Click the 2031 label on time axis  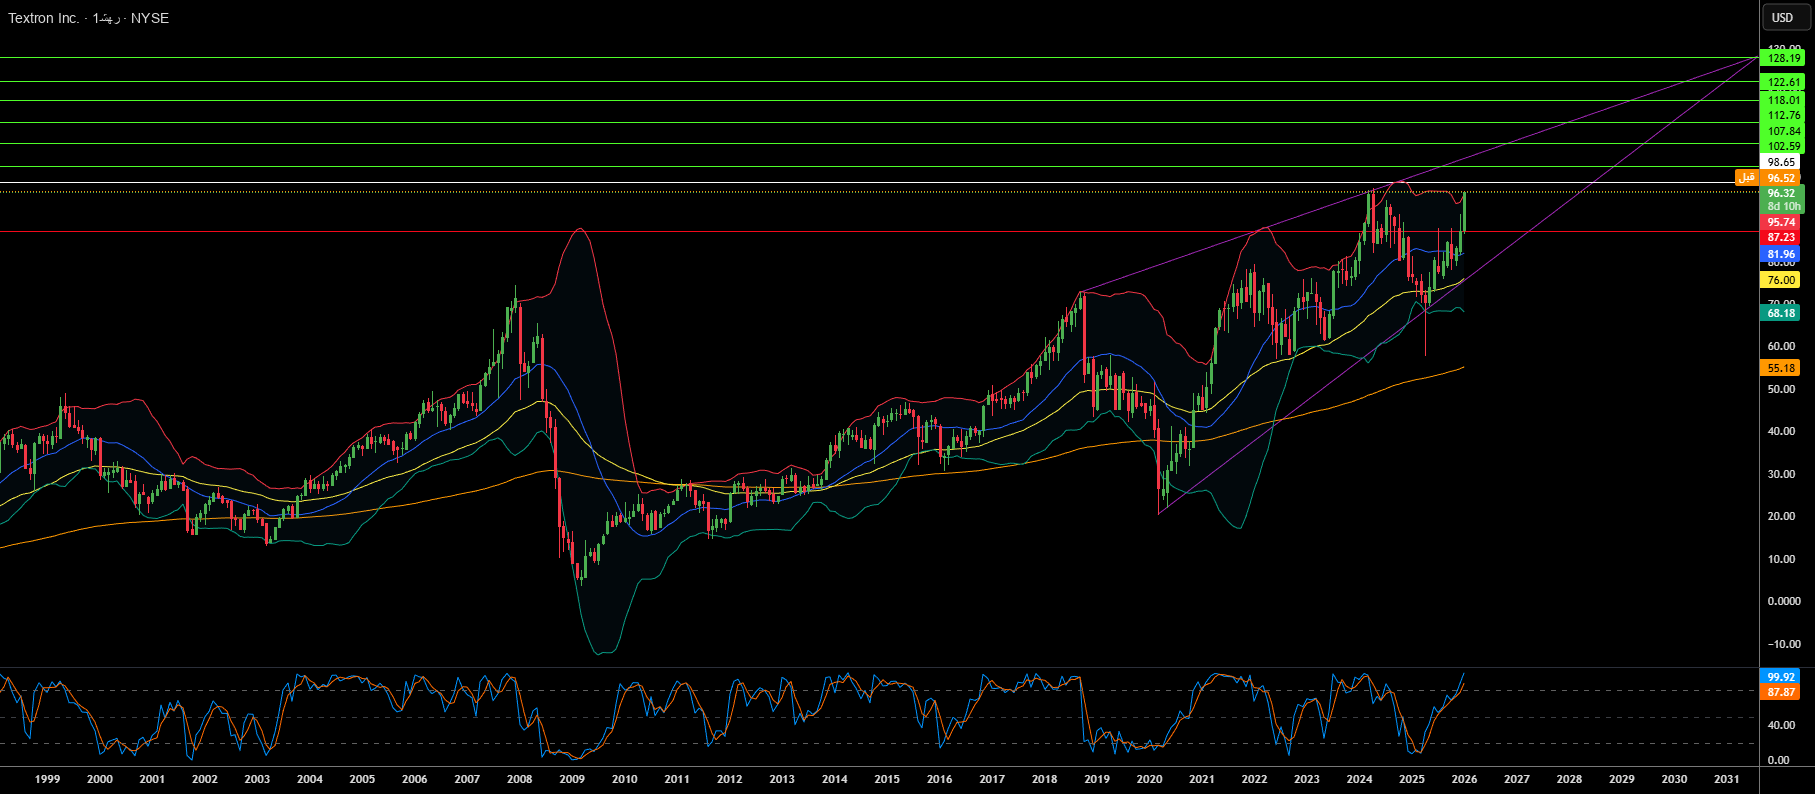(x=1726, y=779)
